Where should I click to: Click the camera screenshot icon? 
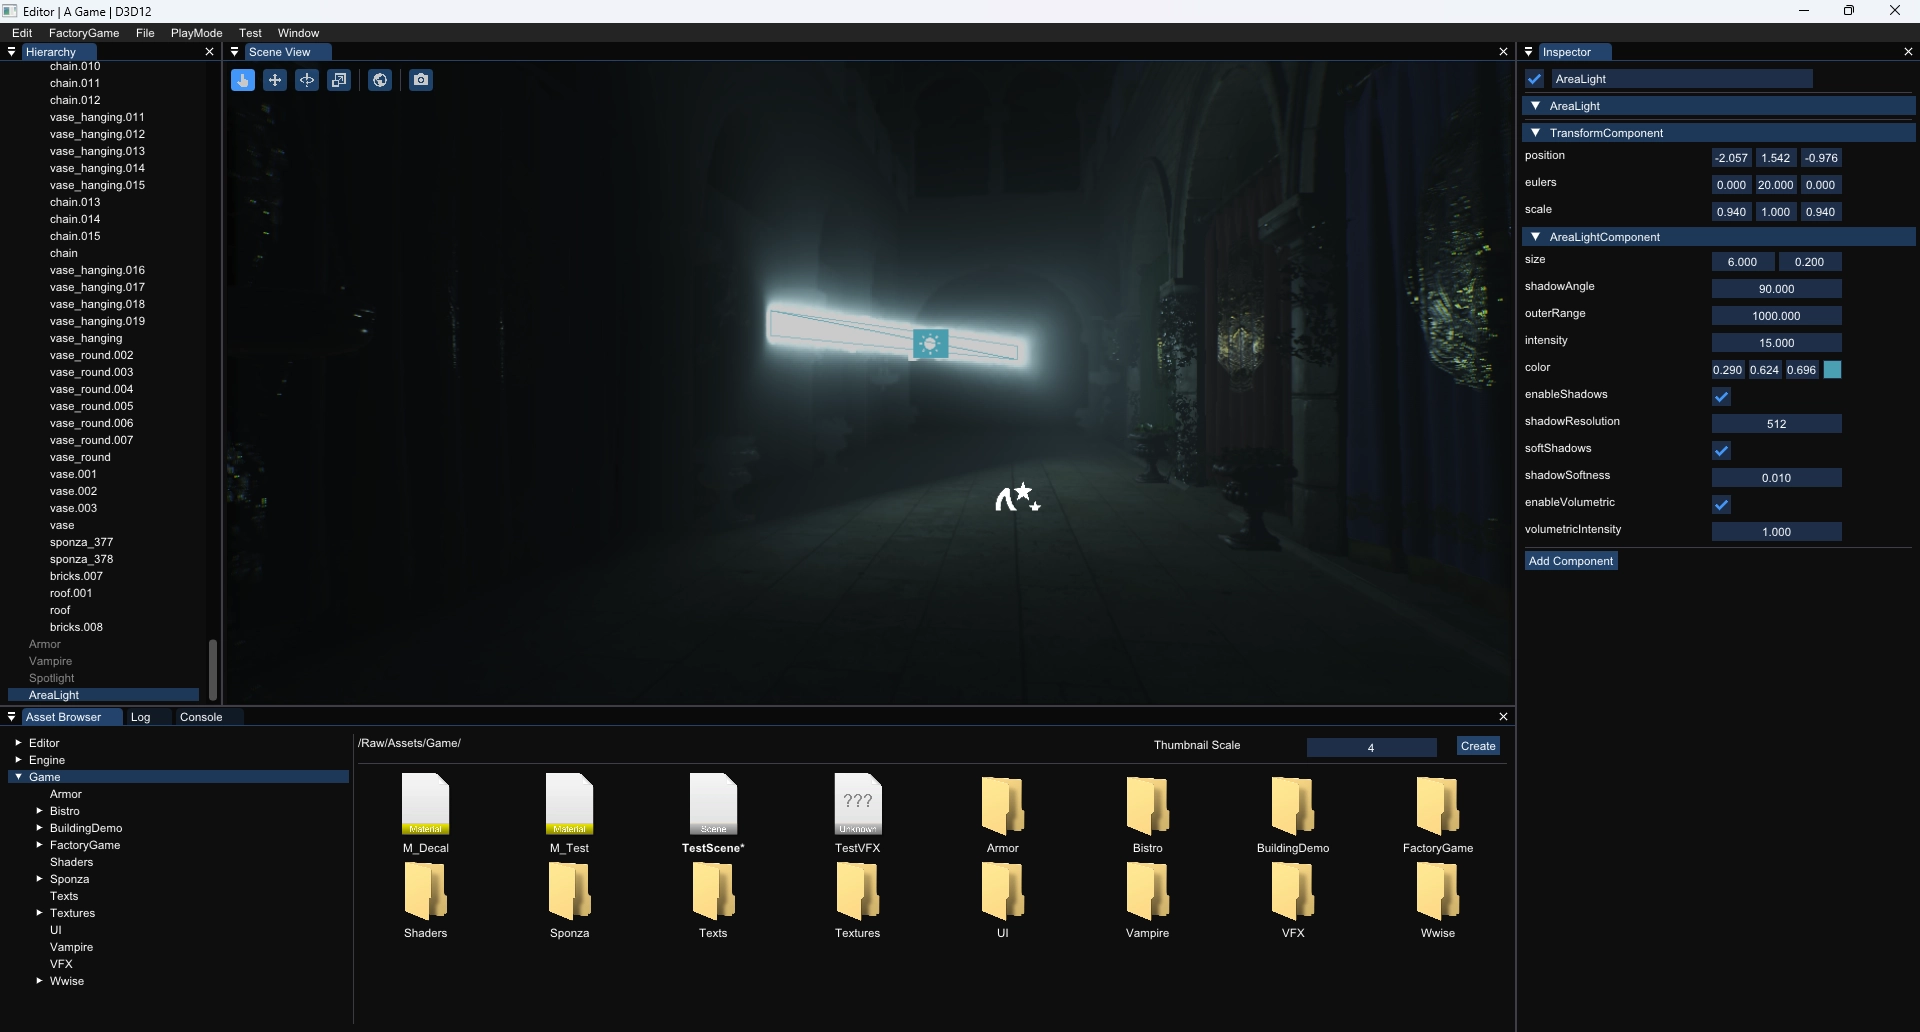421,80
